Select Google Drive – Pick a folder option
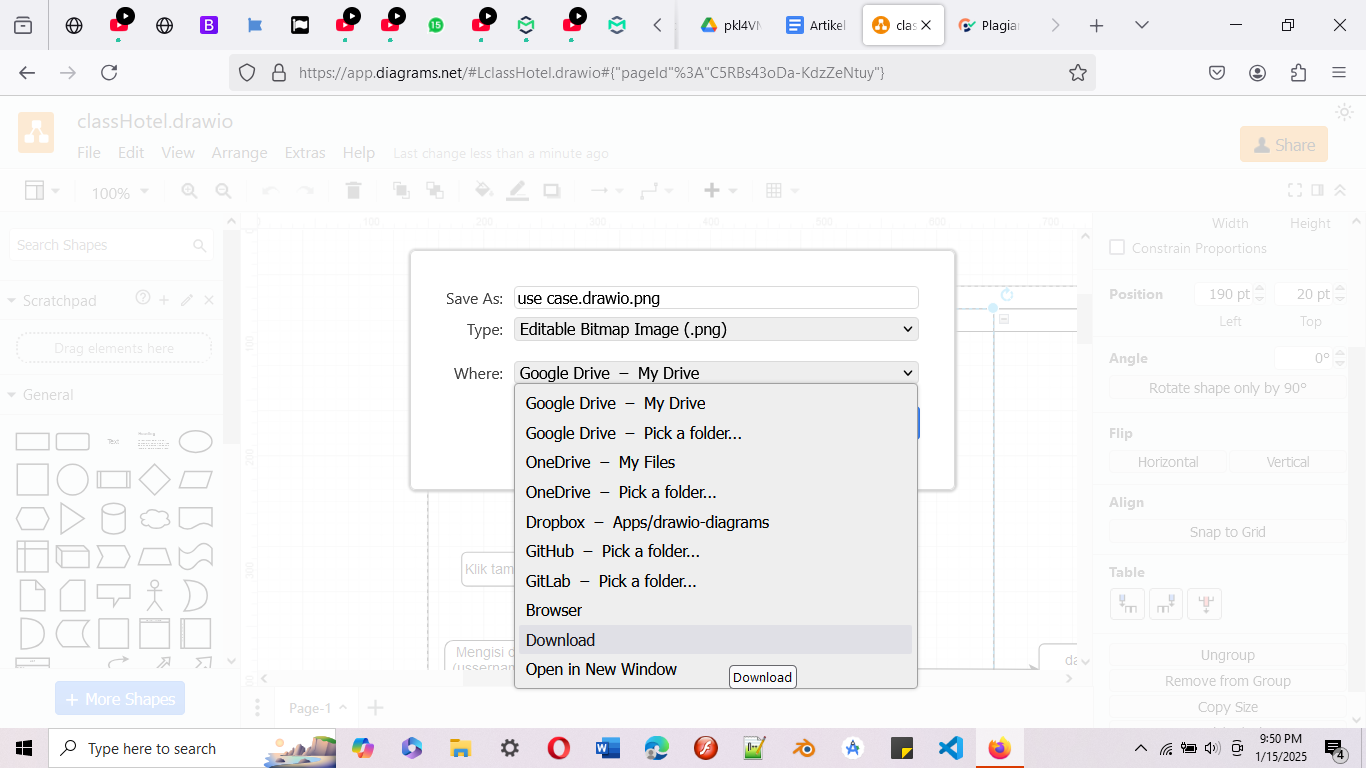Screen dimensions: 1366x768 pyautogui.click(x=715, y=433)
